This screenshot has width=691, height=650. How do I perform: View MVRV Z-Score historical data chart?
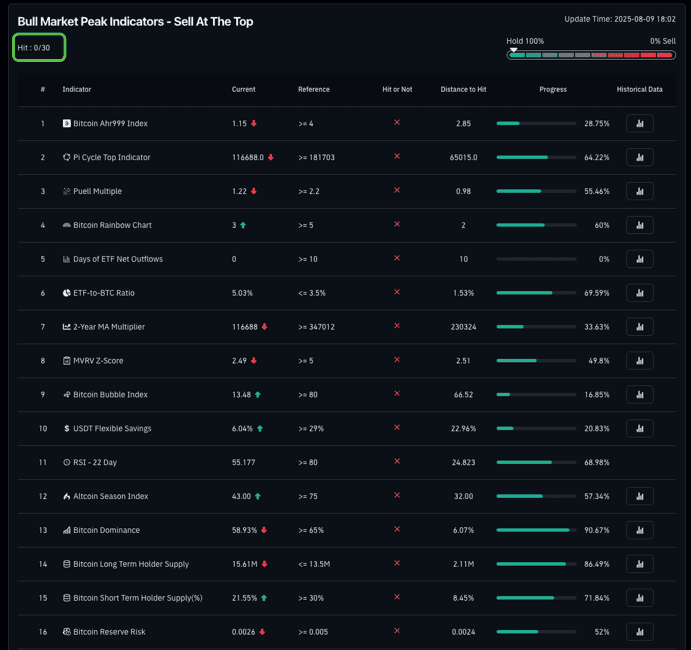click(x=639, y=360)
